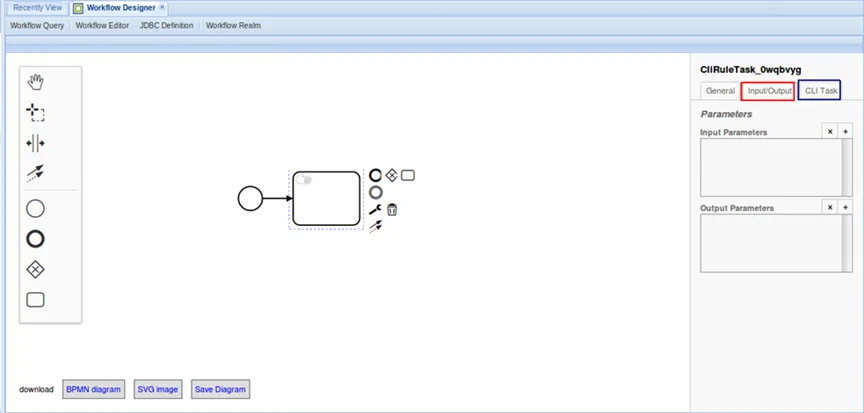The image size is (864, 413).
Task: Open Workflow Query menu
Action: click(x=37, y=25)
